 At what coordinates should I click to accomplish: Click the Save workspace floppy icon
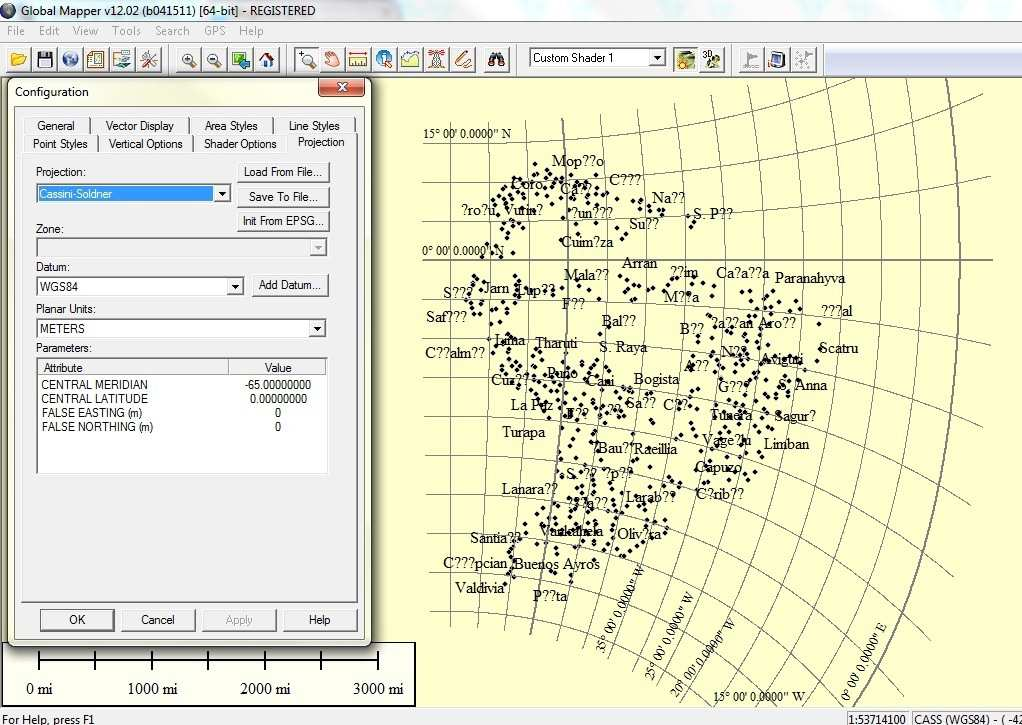(x=45, y=59)
